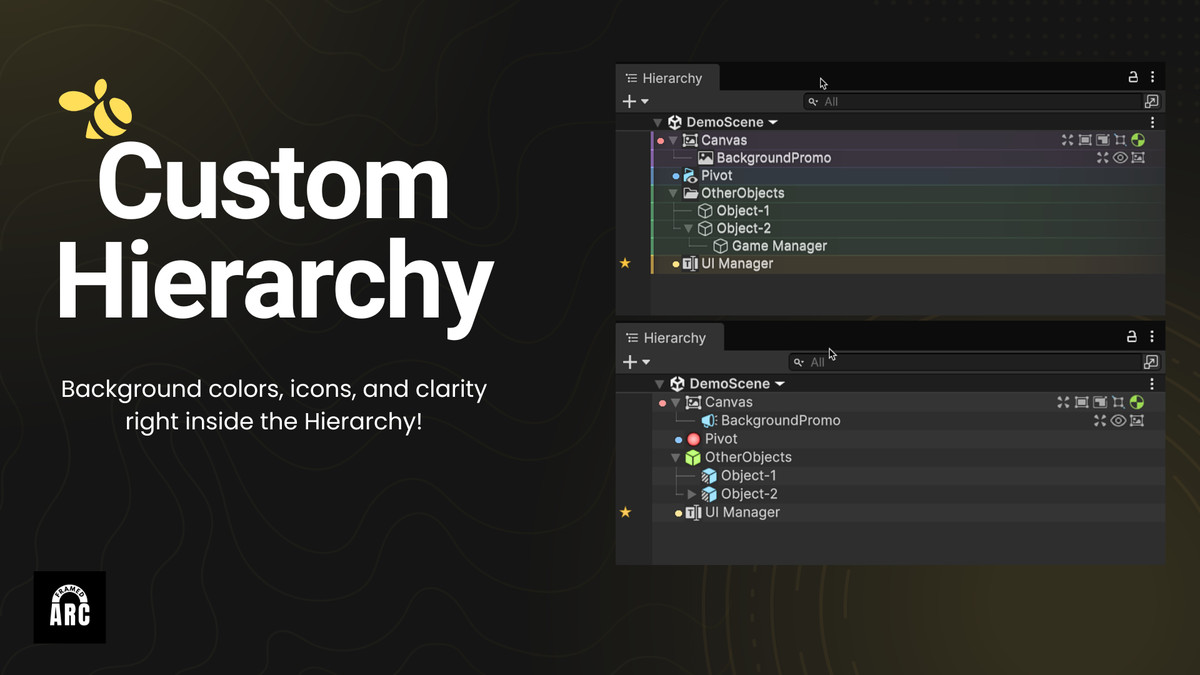The width and height of the screenshot is (1200, 675).
Task: Click the star icon next to UI Manager
Action: click(x=626, y=263)
